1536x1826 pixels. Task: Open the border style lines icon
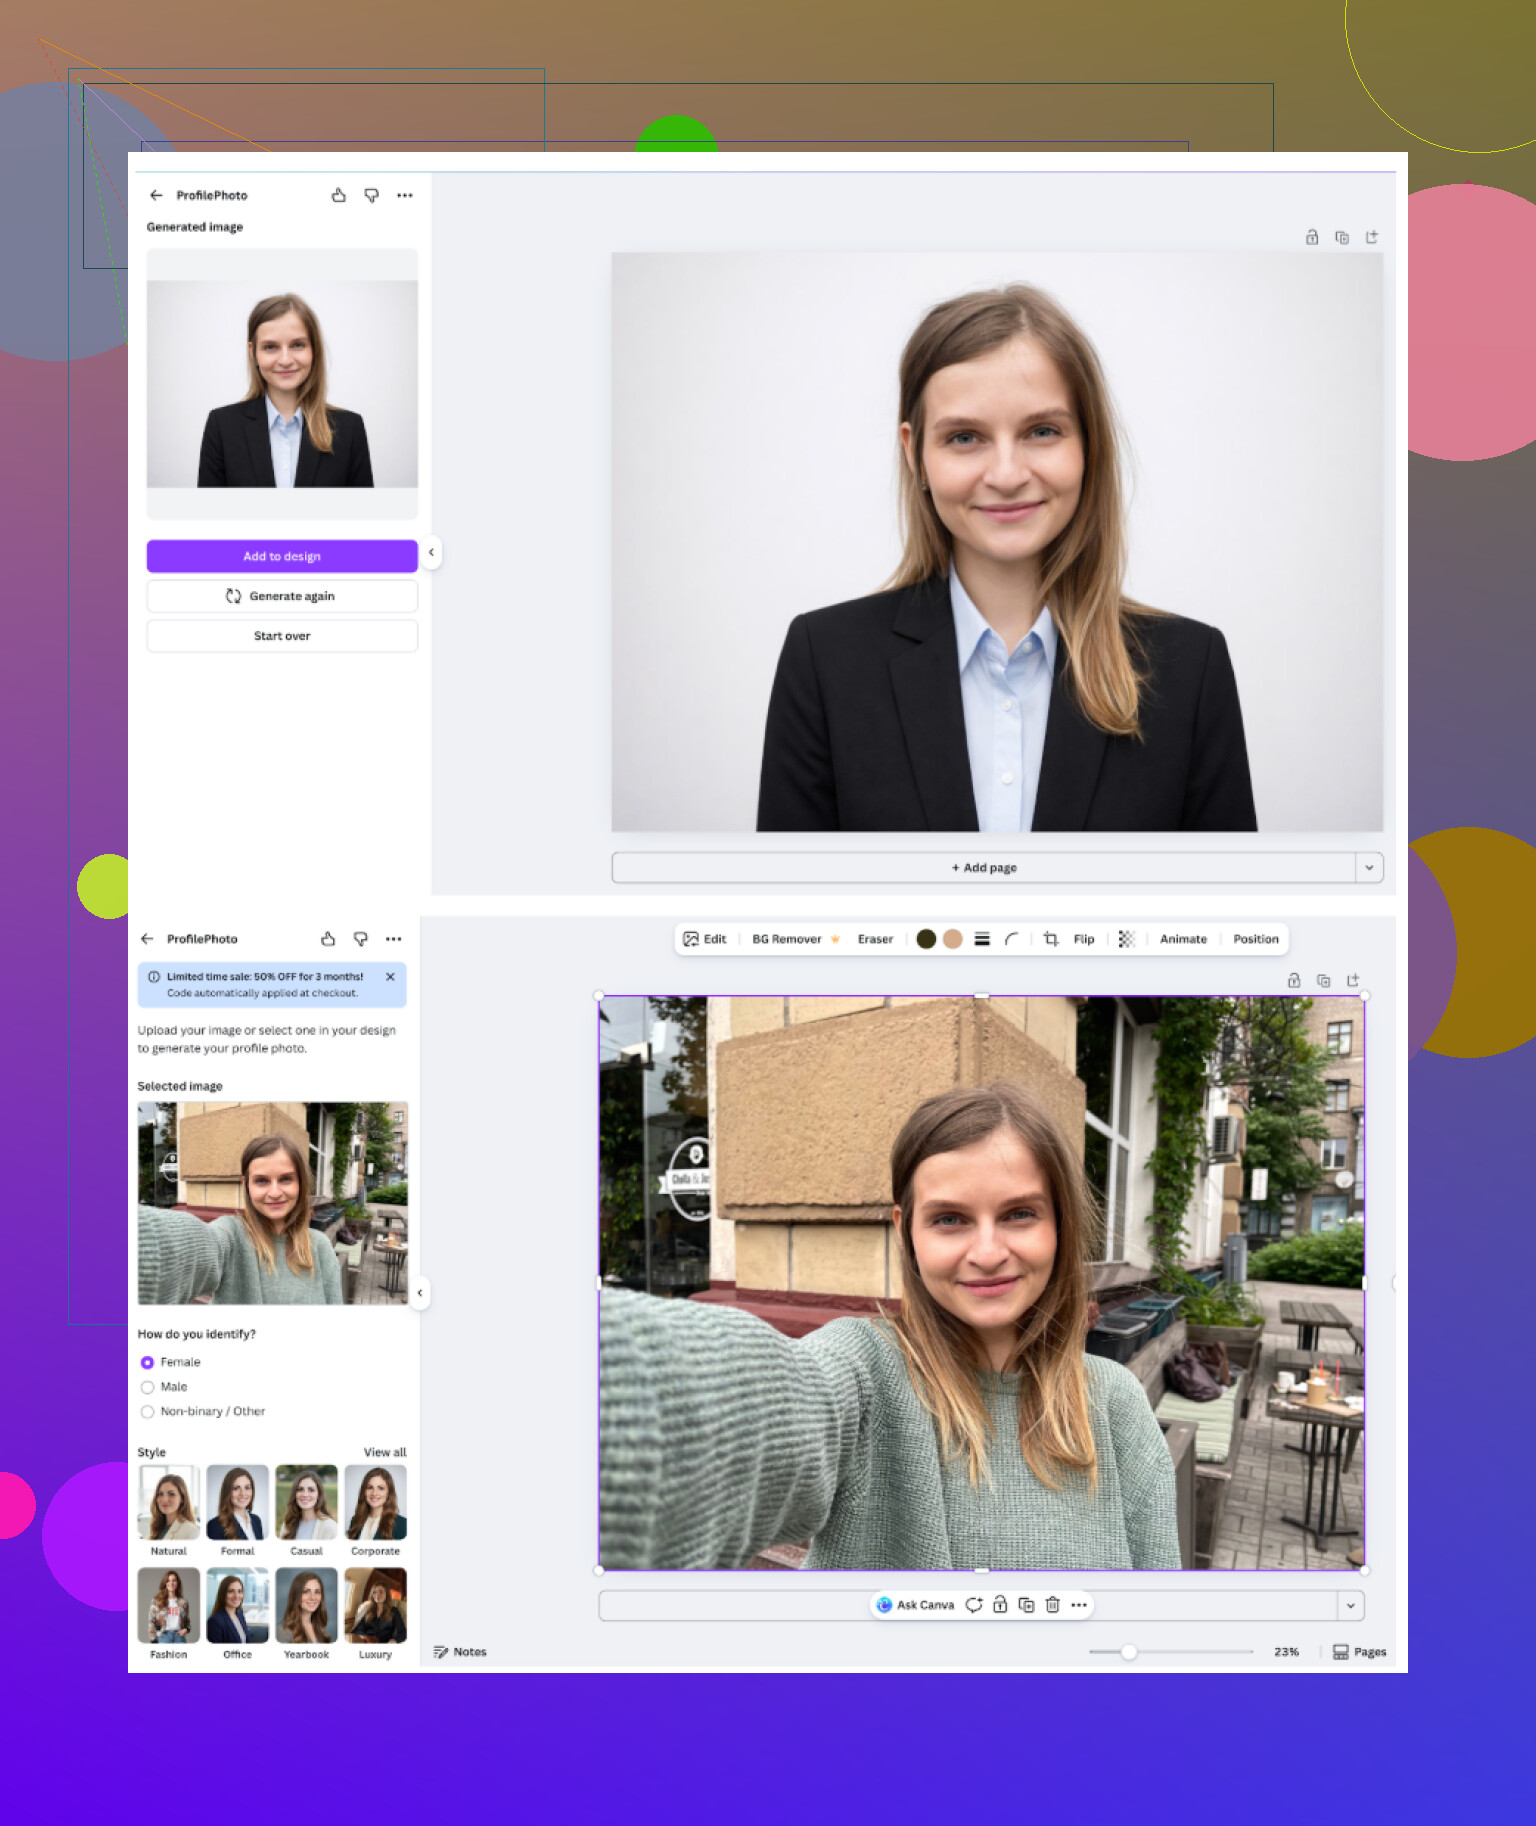coord(982,939)
